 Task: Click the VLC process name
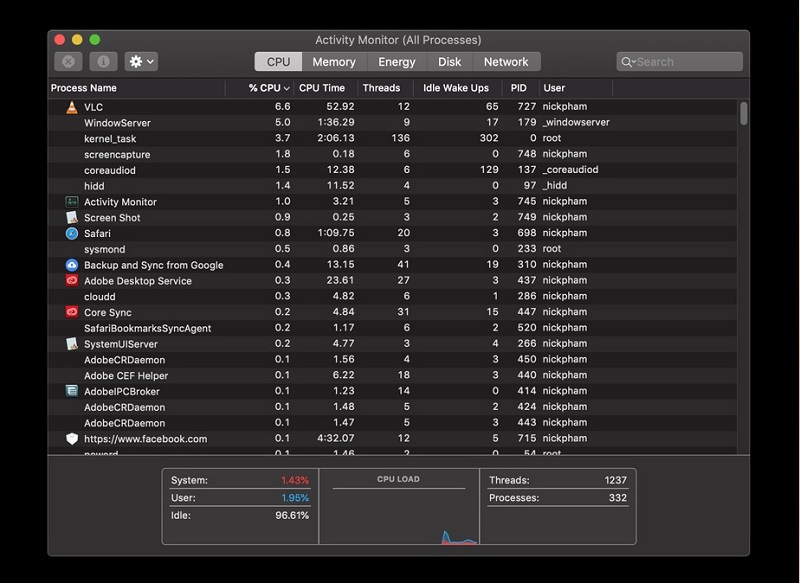coord(93,107)
